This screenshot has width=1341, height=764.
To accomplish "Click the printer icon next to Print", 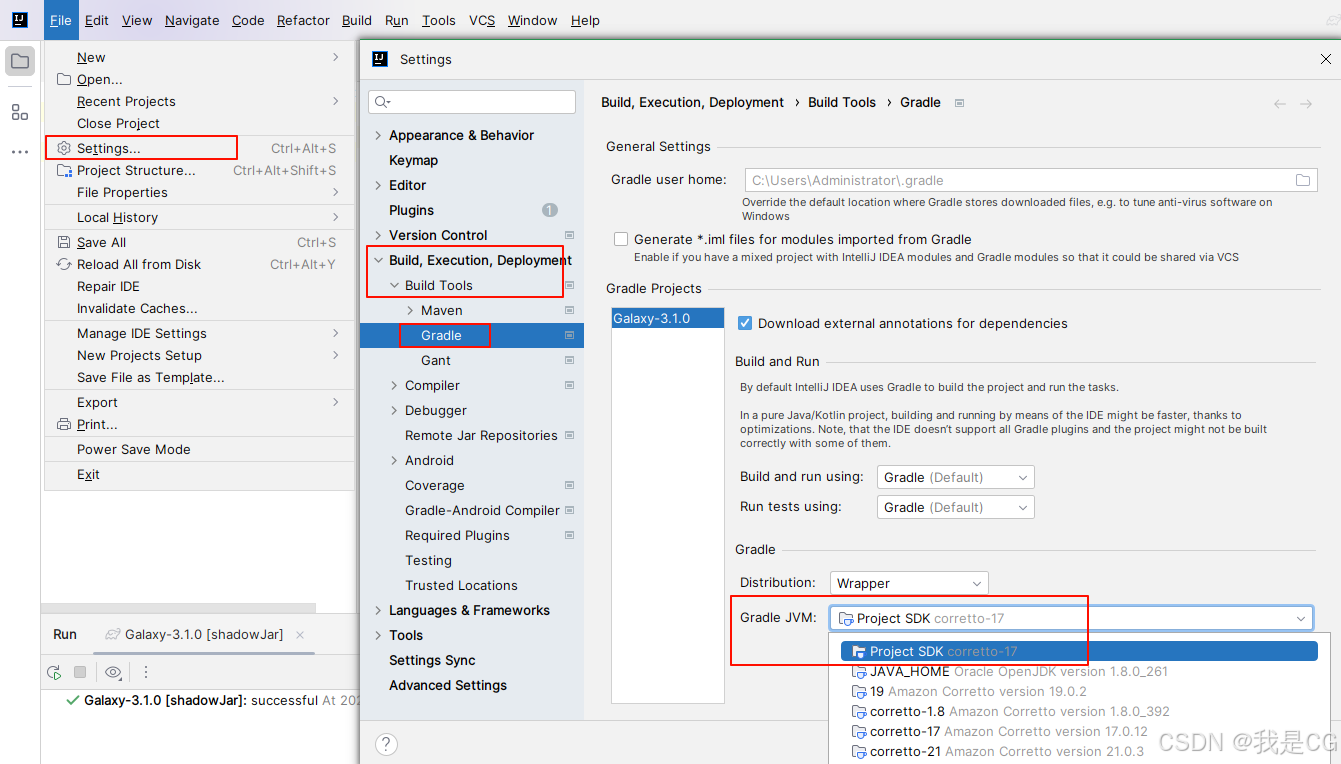I will (64, 424).
